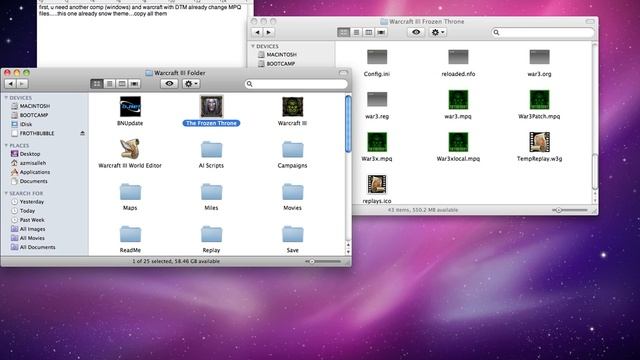This screenshot has width=640, height=360.
Task: Open Action gear menu in Warcraft III Folder window
Action: pyautogui.click(x=191, y=84)
